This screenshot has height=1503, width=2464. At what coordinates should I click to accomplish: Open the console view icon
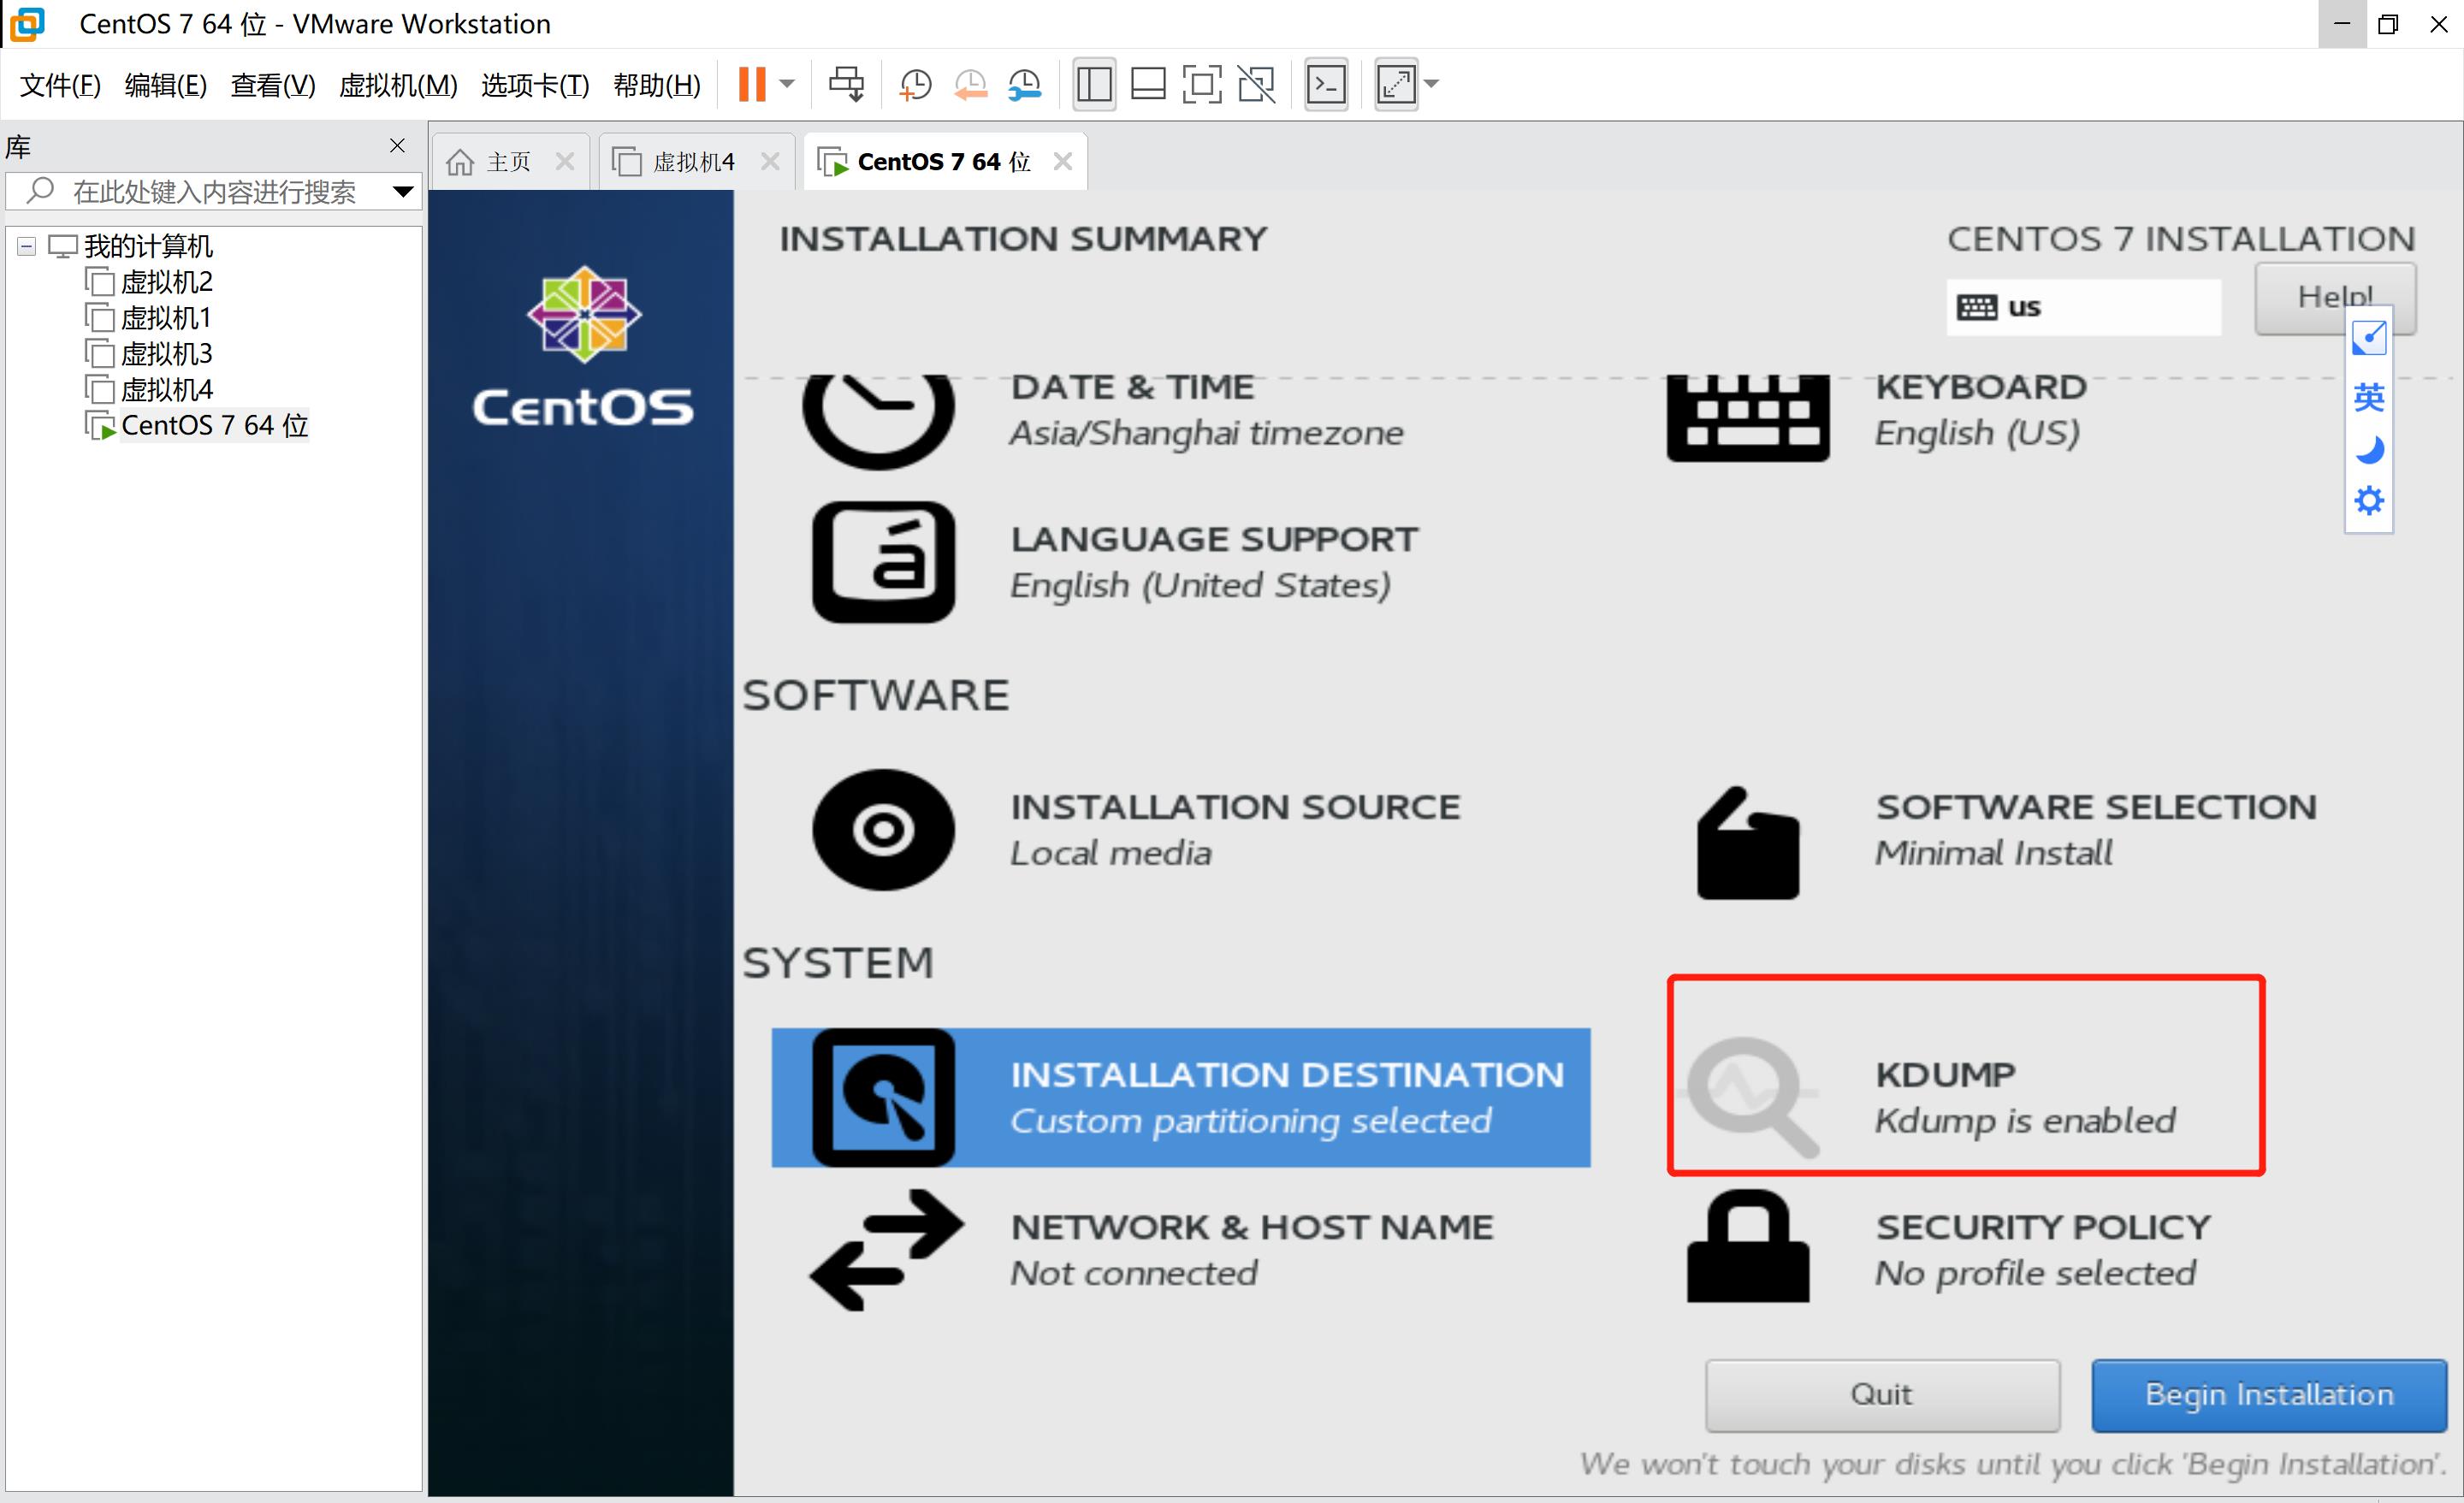[1327, 84]
